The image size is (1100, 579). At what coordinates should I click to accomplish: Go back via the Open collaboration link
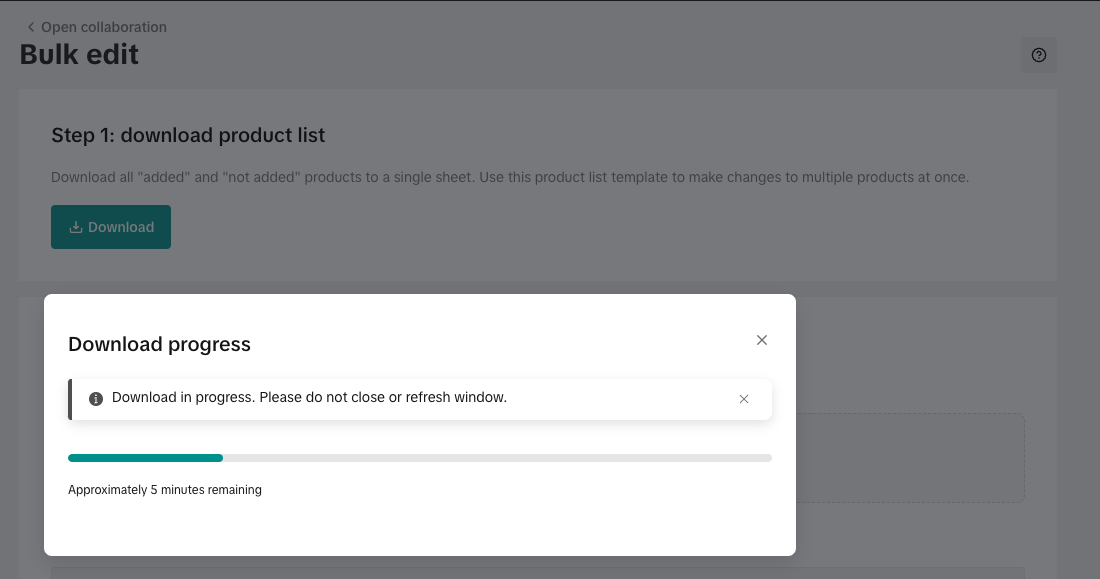[x=103, y=27]
